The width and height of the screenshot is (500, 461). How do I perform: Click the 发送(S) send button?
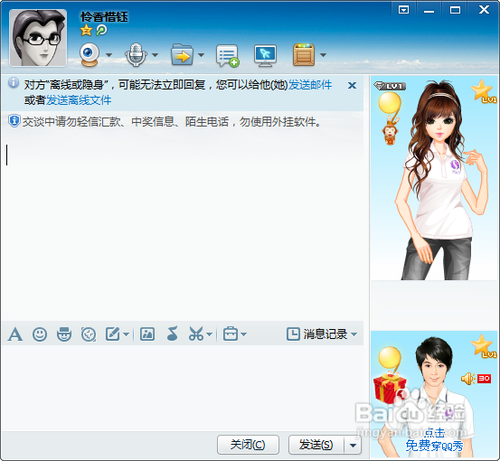(x=316, y=445)
